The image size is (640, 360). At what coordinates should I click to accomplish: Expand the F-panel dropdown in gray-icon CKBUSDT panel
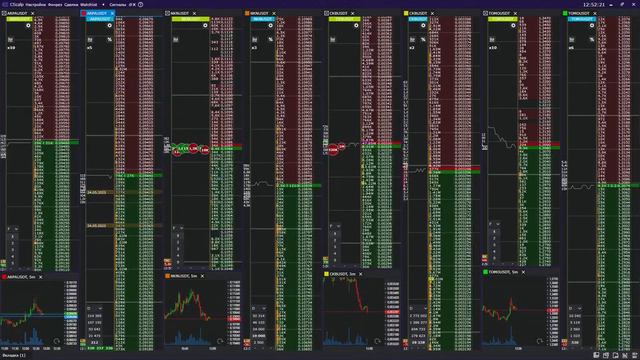(338, 226)
